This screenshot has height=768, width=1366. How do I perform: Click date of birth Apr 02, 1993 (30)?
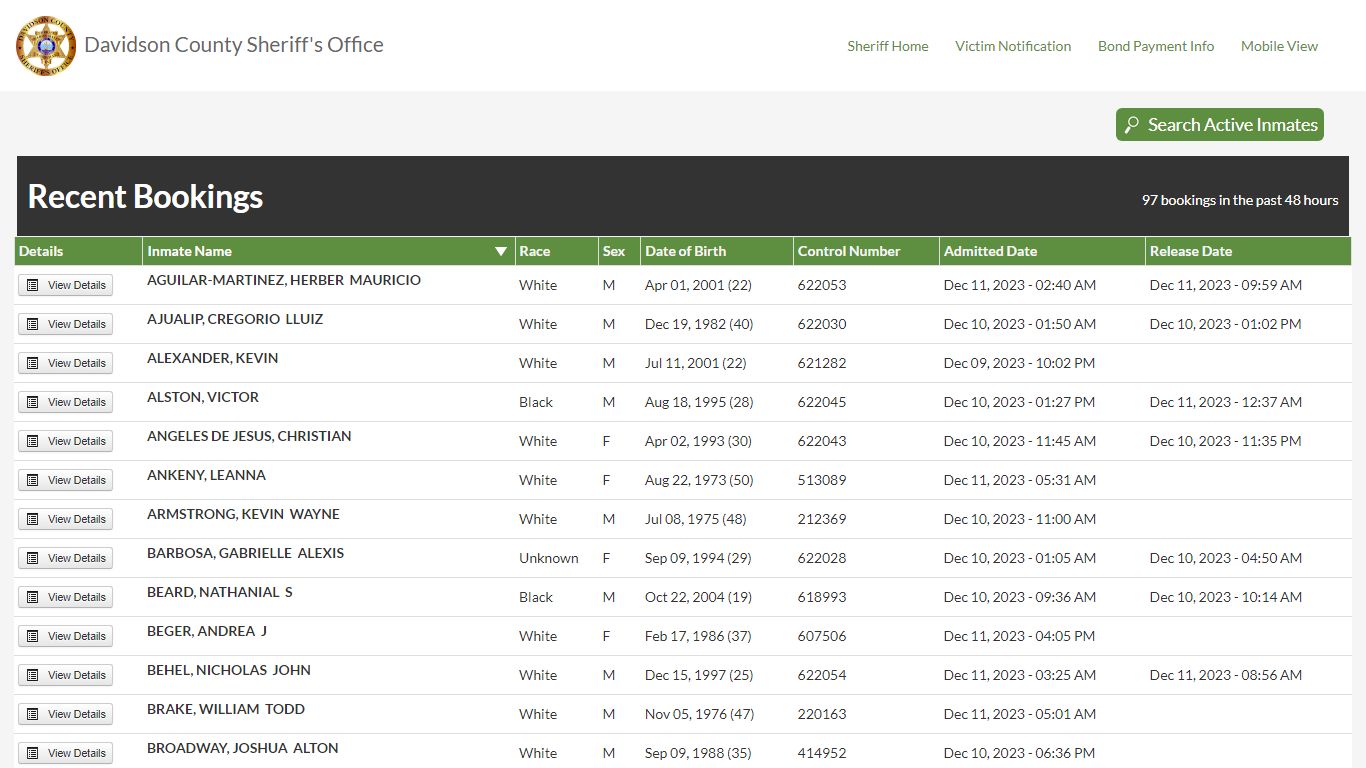pyautogui.click(x=698, y=441)
